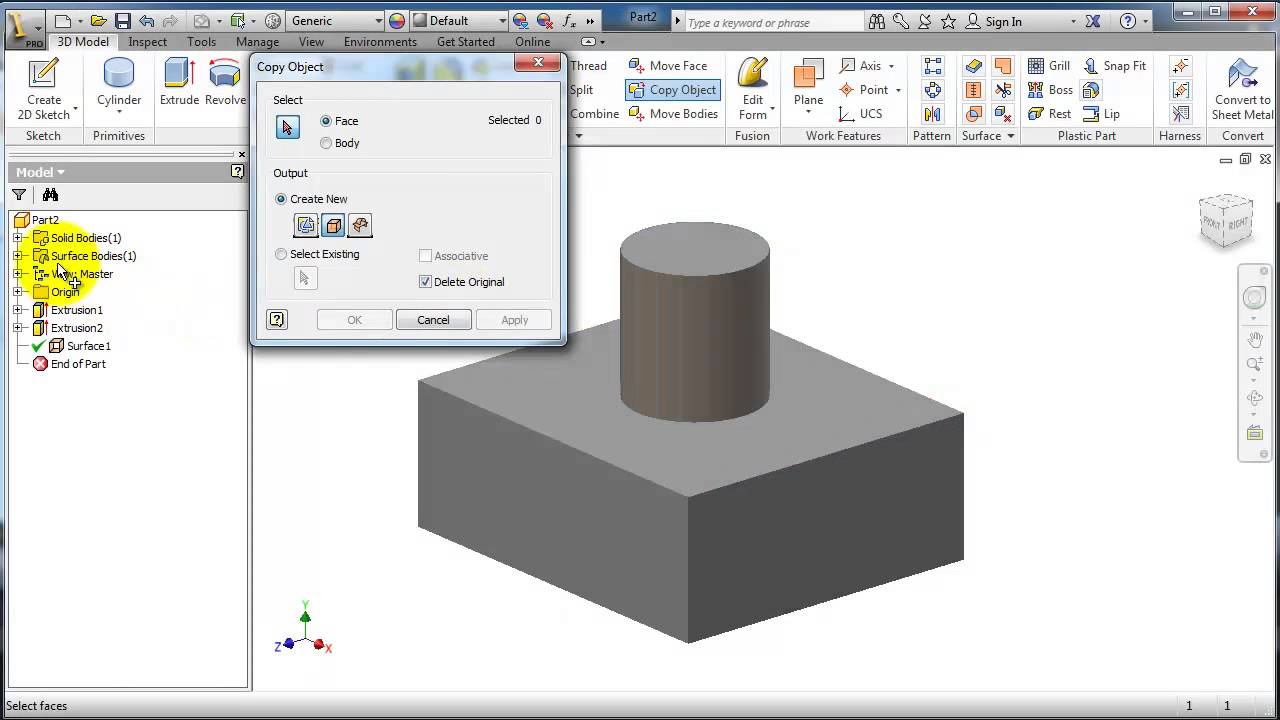
Task: Click the ViewCube in the viewport
Action: (1226, 221)
